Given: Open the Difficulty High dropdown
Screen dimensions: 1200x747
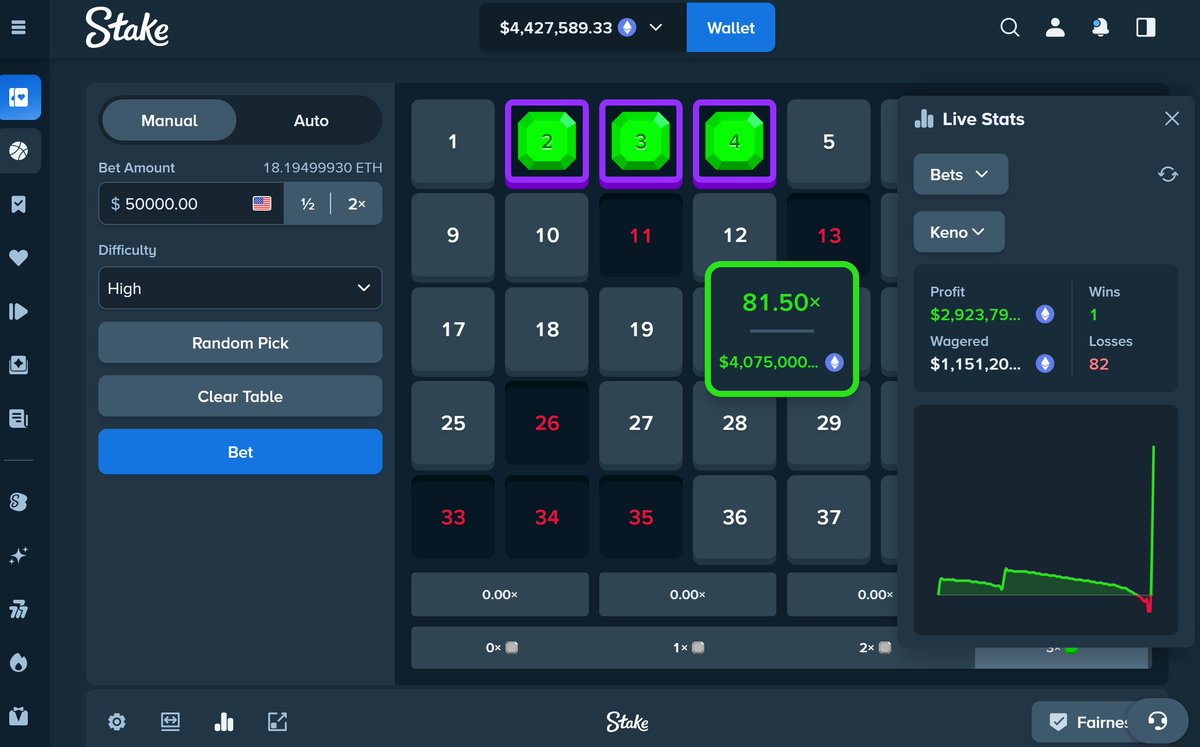Looking at the screenshot, I should tap(240, 288).
